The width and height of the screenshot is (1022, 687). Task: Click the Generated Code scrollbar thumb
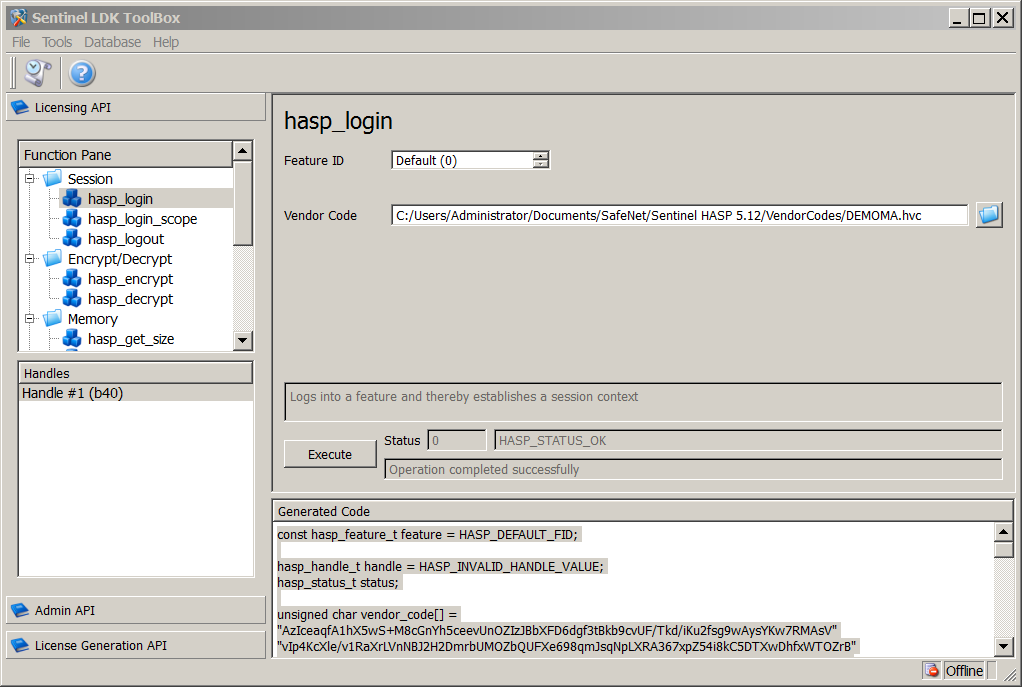[1003, 549]
